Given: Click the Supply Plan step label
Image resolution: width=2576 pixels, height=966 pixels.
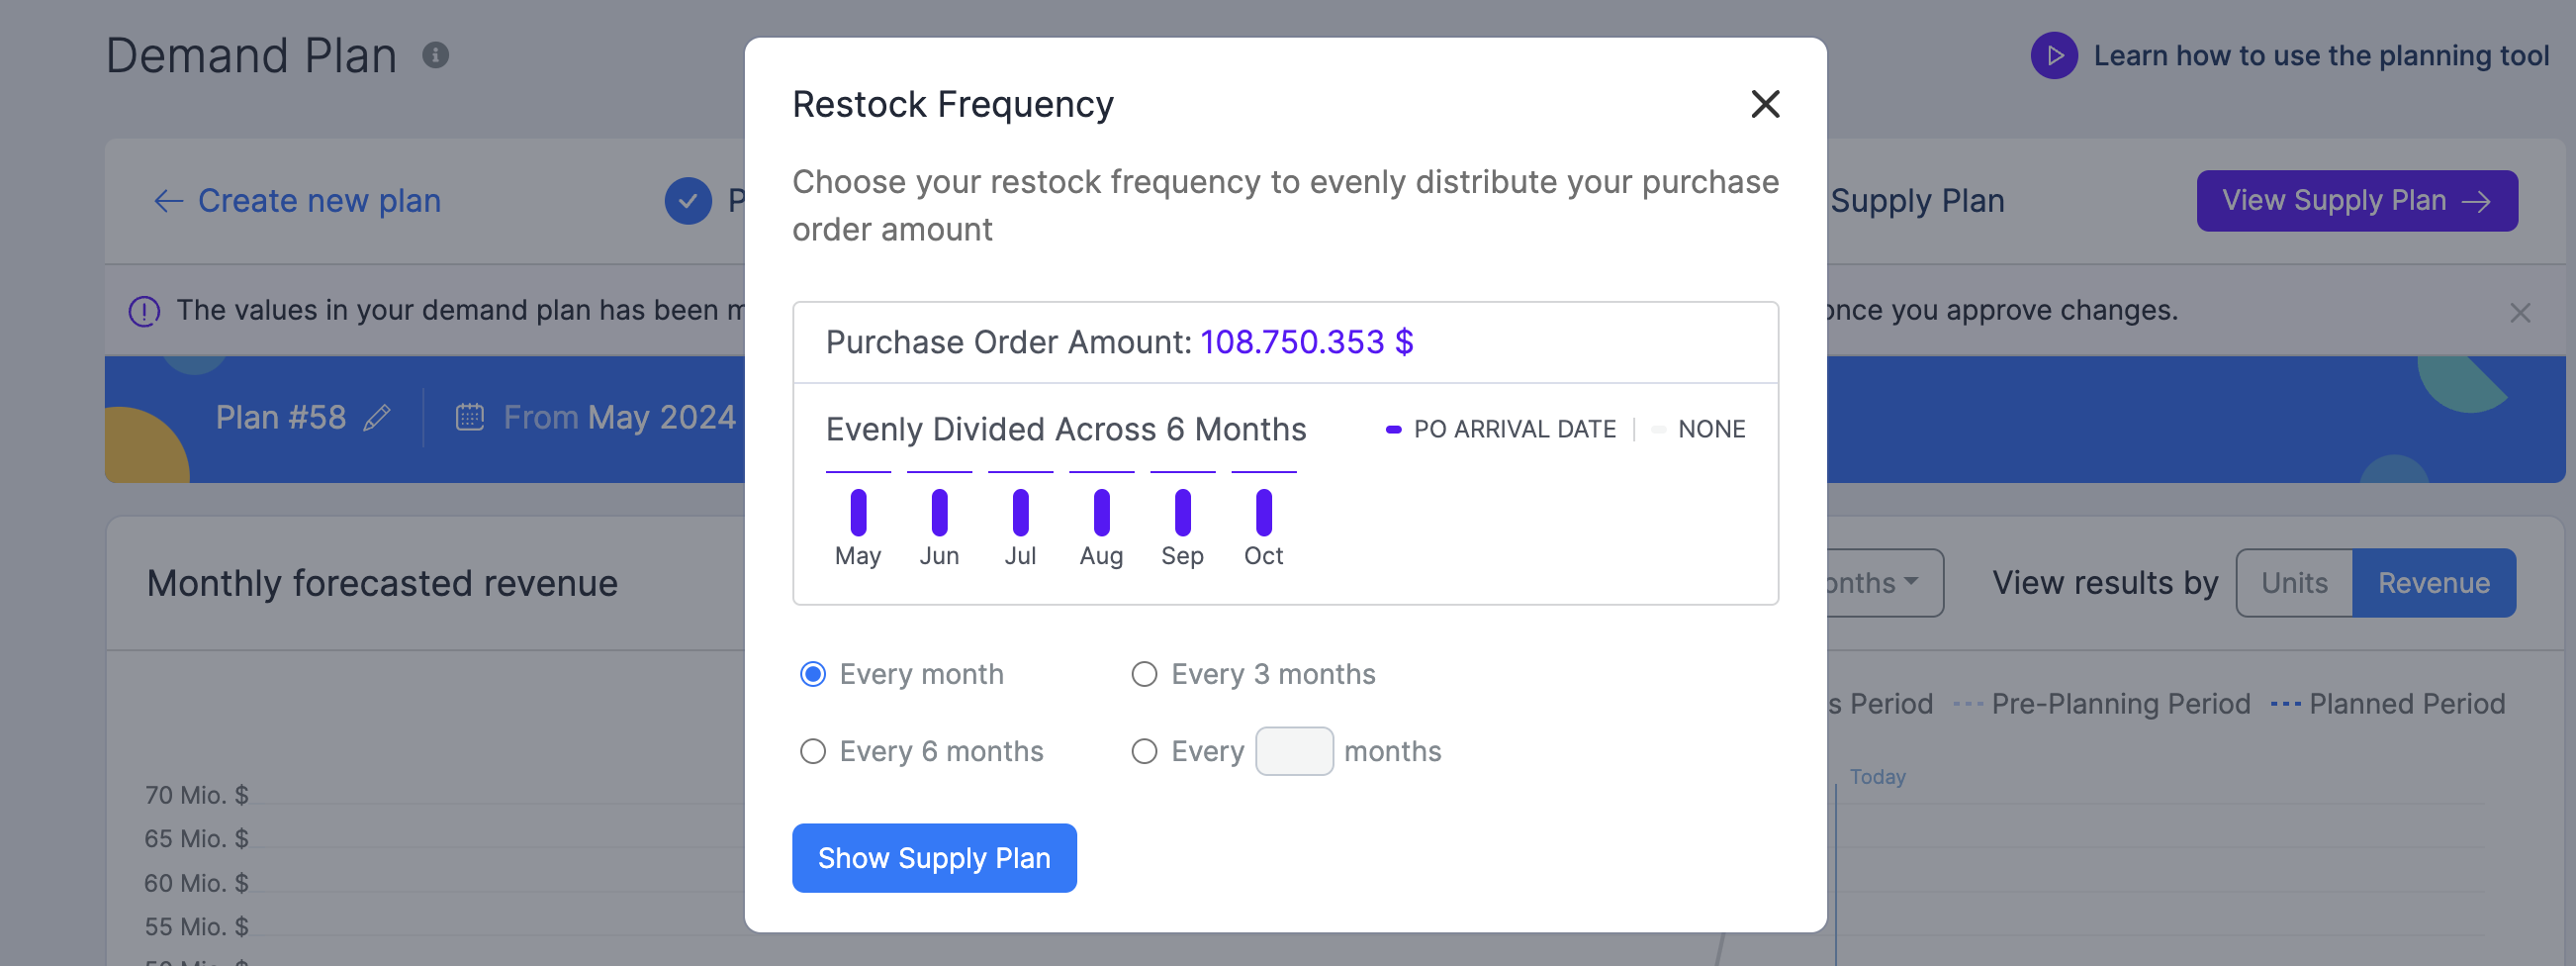Looking at the screenshot, I should tap(1917, 201).
